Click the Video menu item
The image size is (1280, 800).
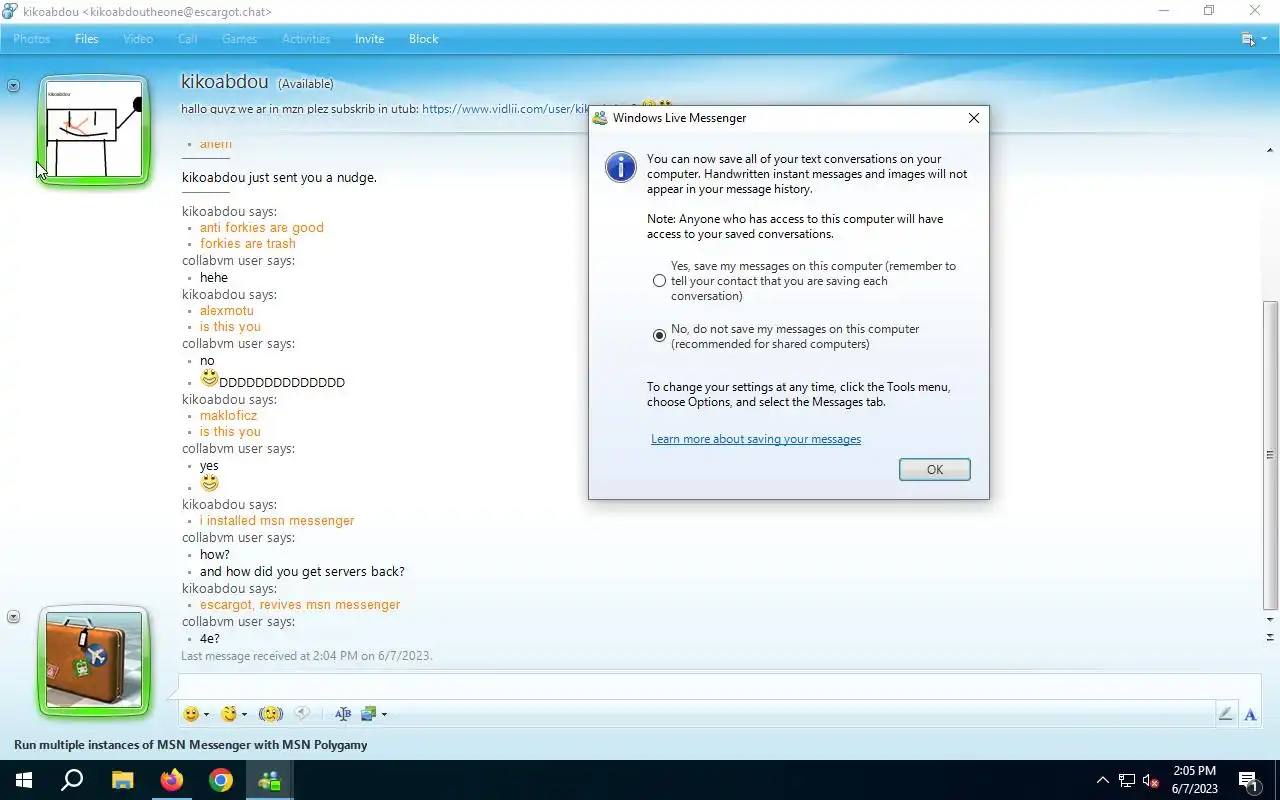[138, 39]
